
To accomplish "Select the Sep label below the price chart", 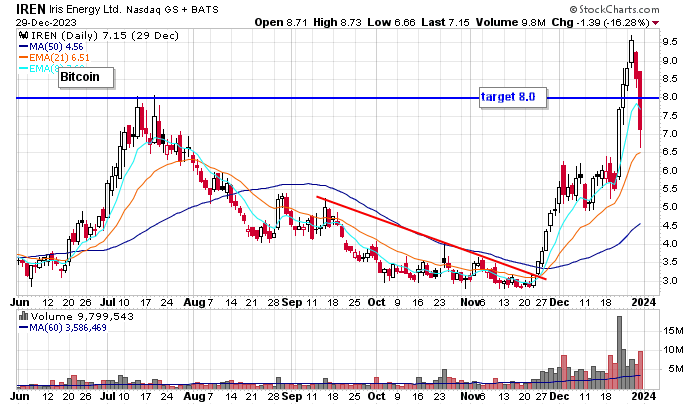I will coord(292,302).
